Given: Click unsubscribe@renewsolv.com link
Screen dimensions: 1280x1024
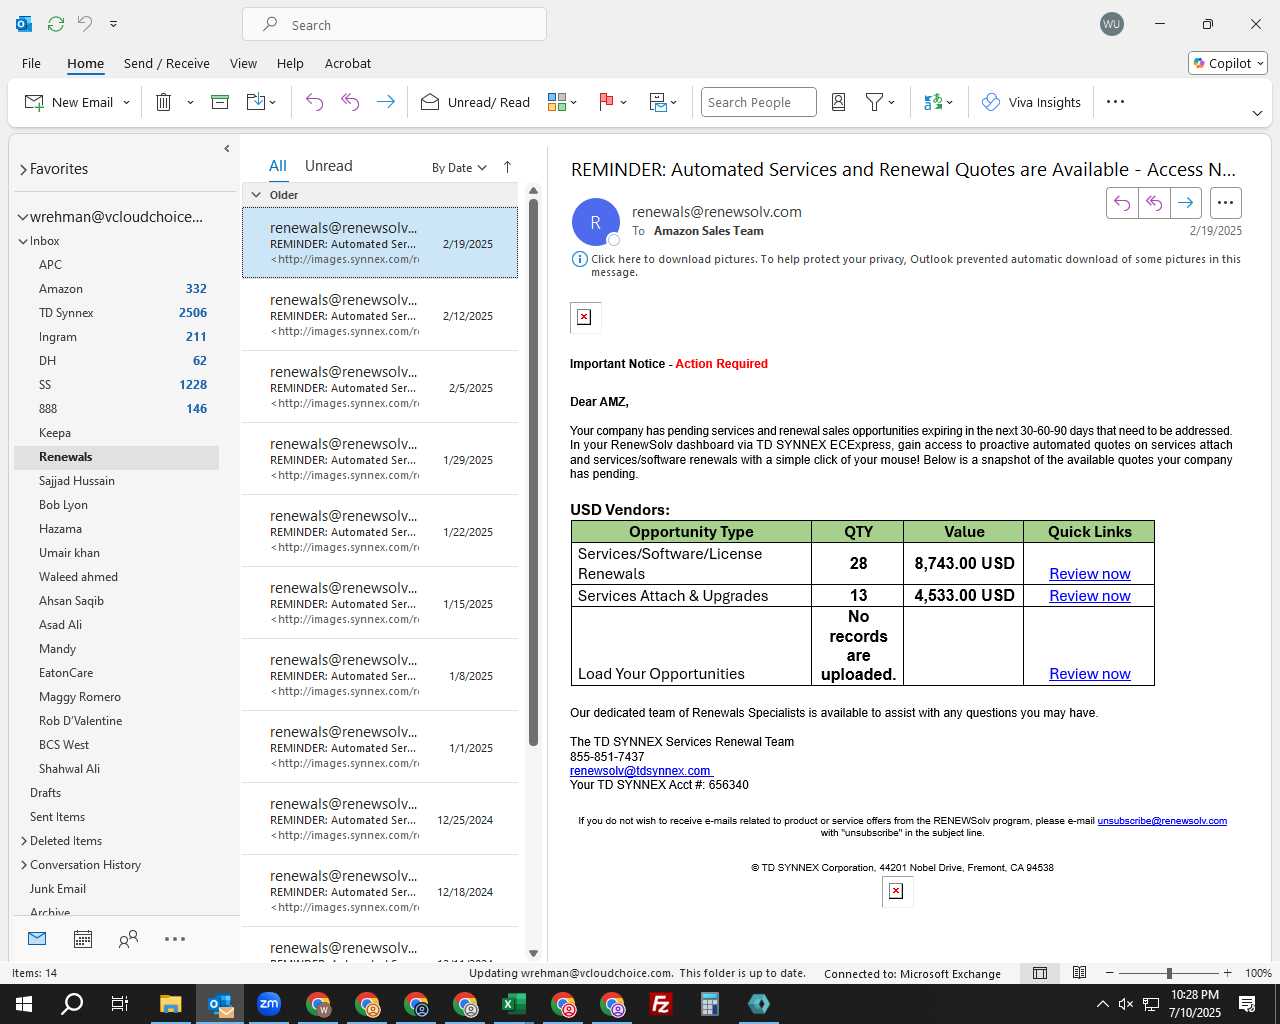Looking at the screenshot, I should pos(1162,821).
